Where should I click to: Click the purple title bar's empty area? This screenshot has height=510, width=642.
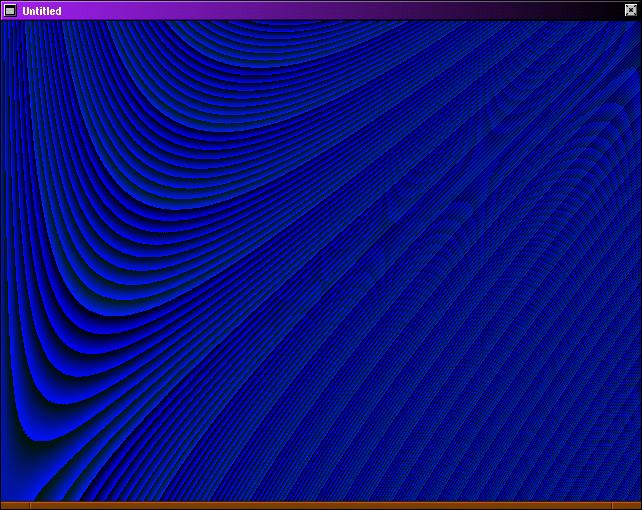[300, 10]
